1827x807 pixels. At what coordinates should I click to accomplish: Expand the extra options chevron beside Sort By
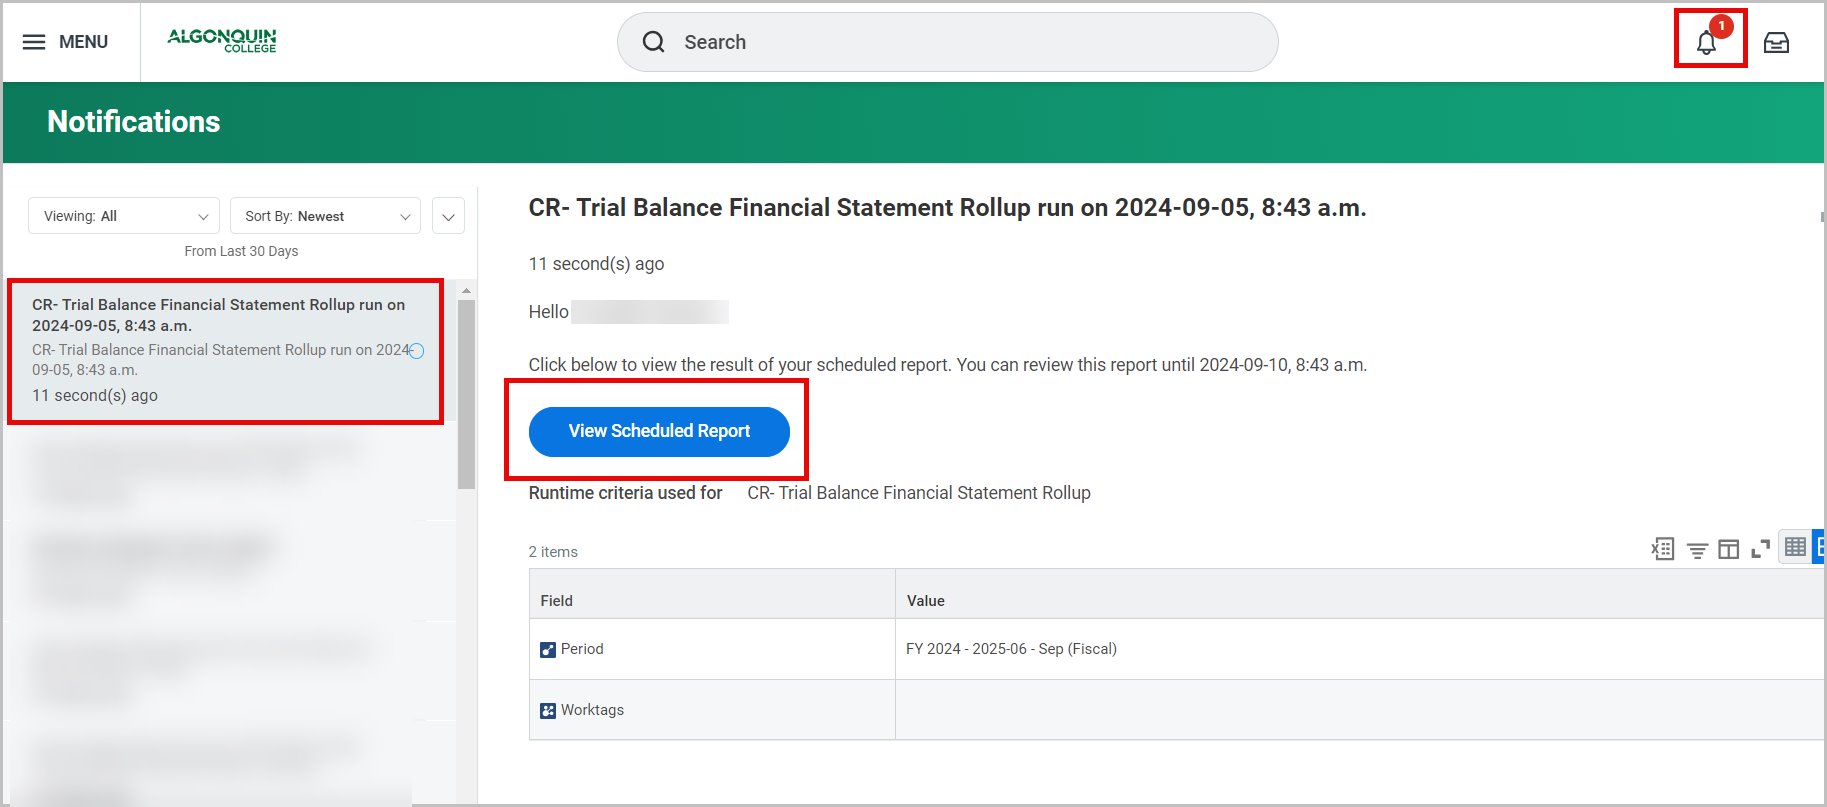(448, 217)
